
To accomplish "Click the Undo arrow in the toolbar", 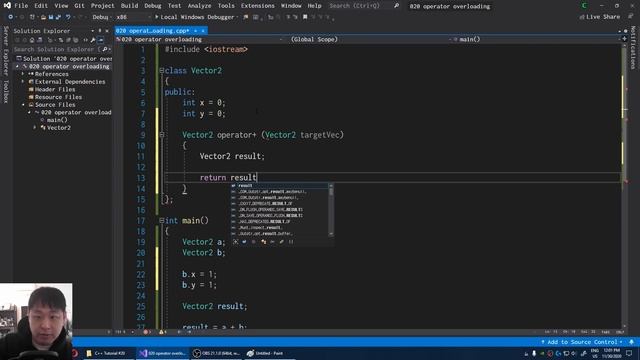I will [x=68, y=17].
